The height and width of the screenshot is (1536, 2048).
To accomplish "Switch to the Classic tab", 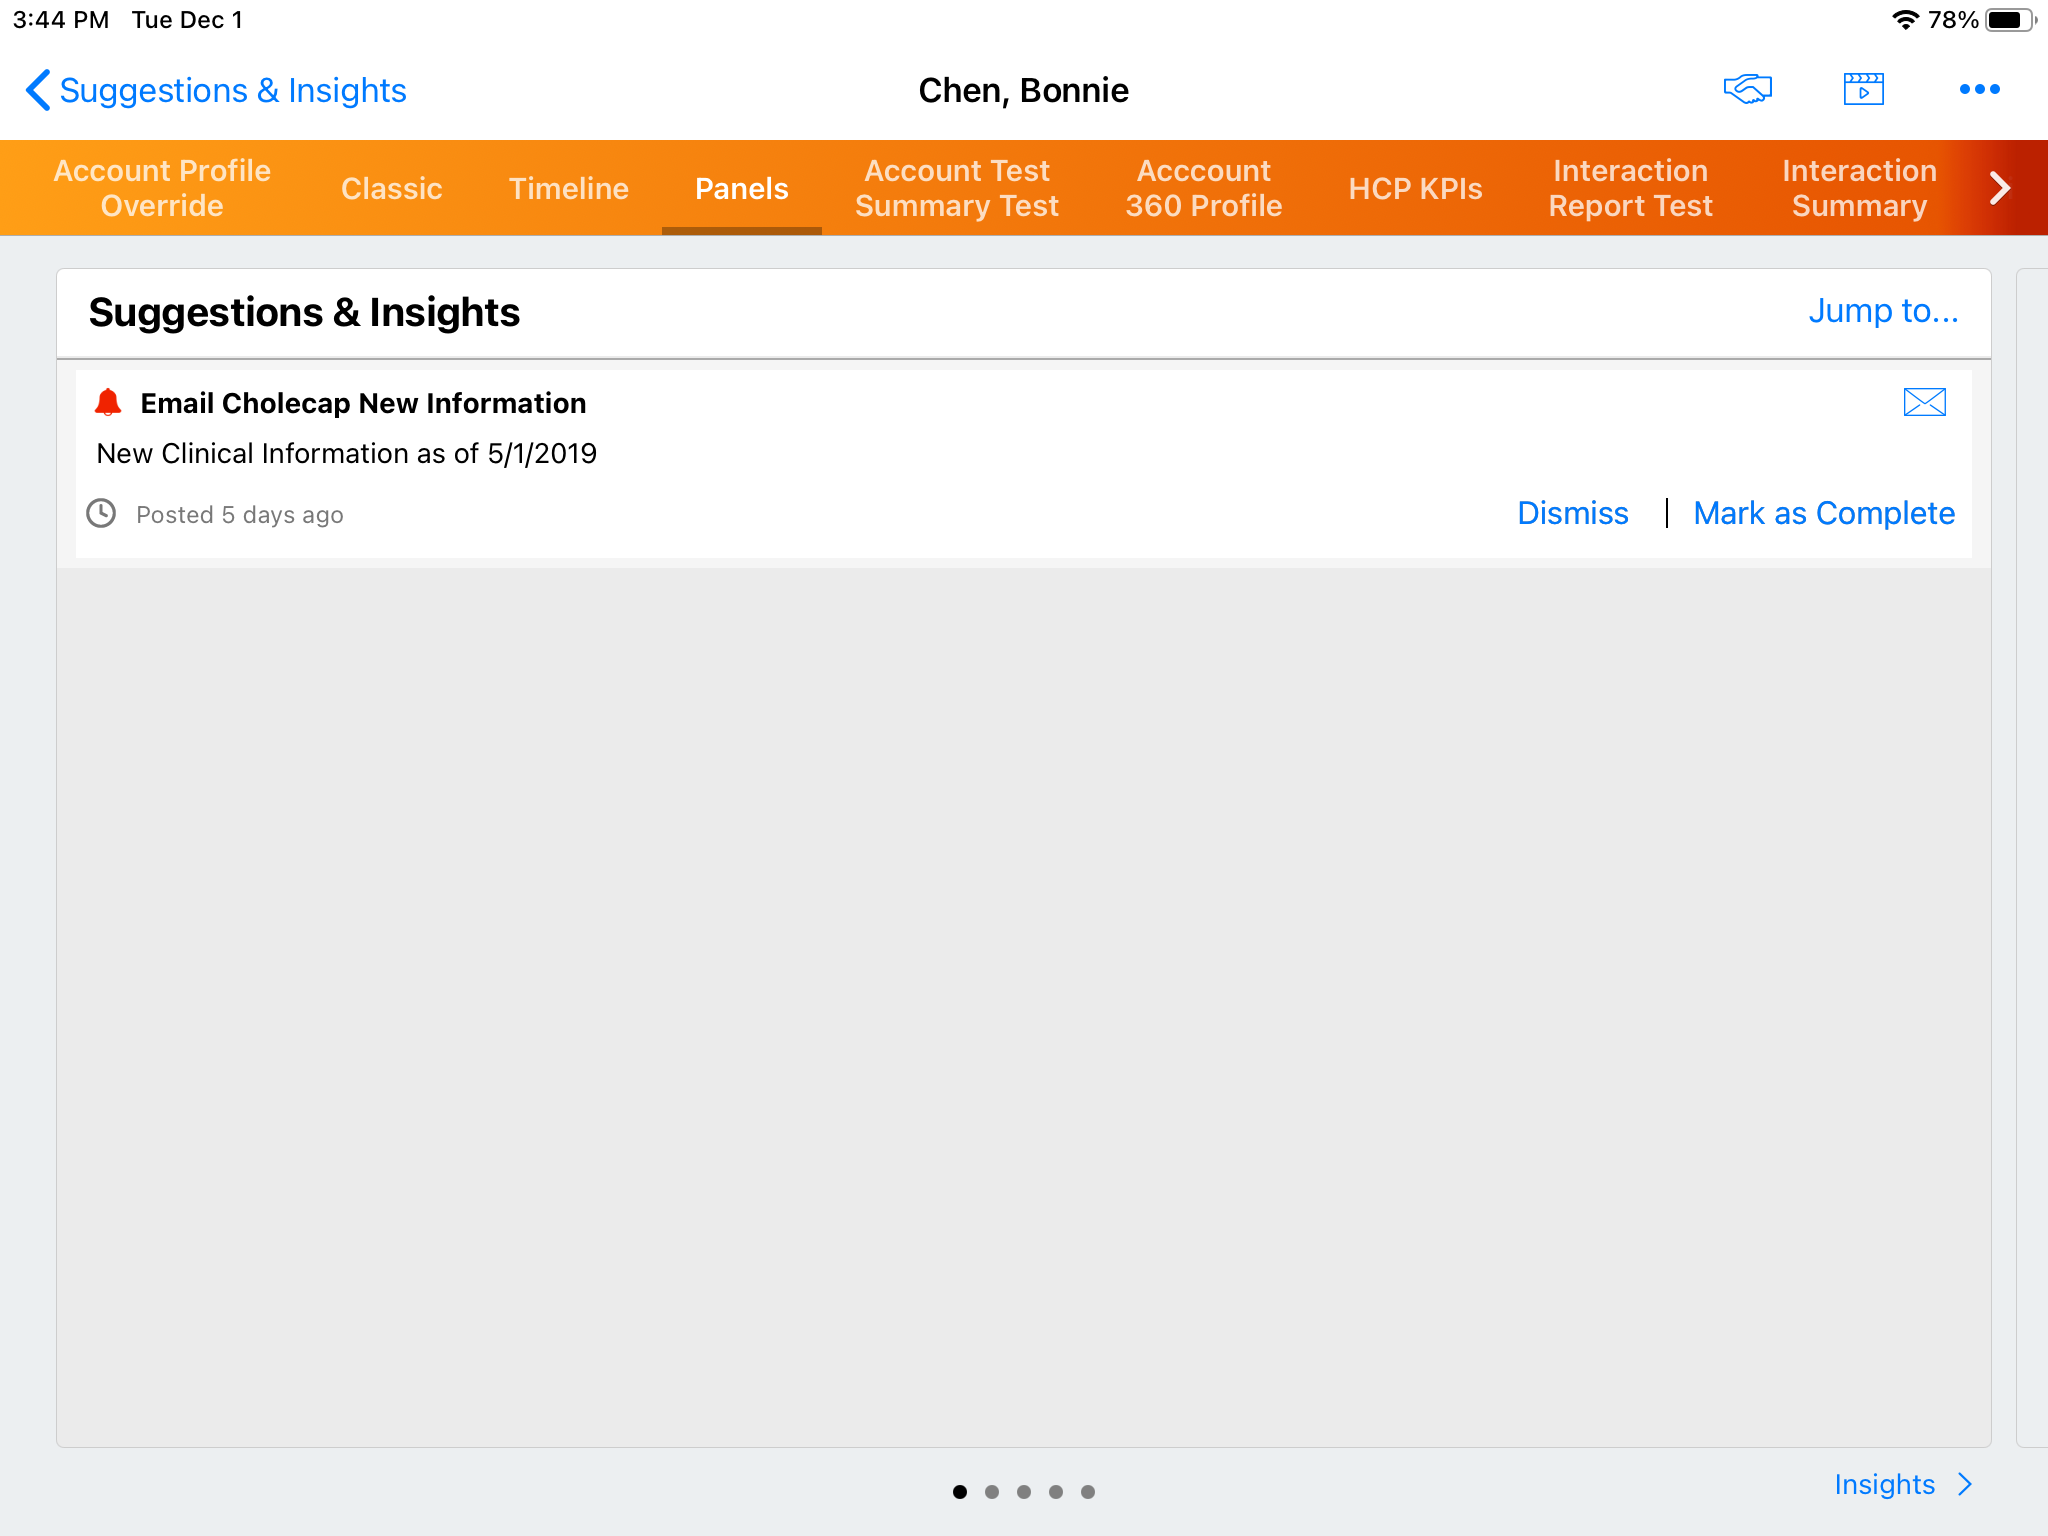I will 391,188.
